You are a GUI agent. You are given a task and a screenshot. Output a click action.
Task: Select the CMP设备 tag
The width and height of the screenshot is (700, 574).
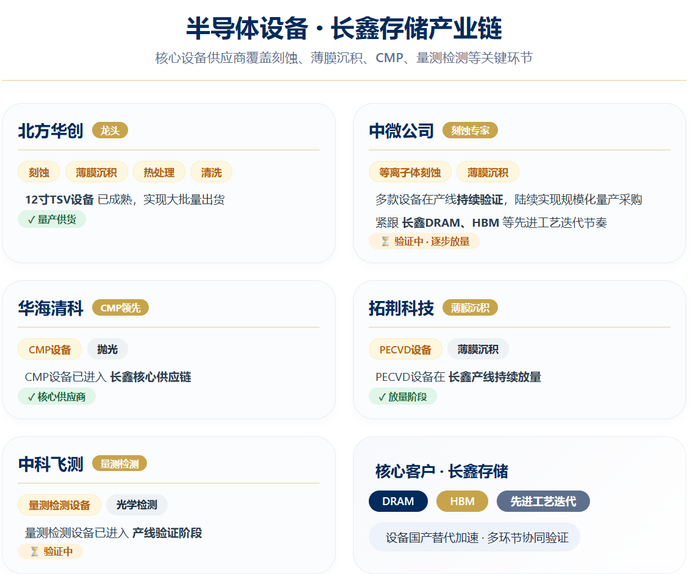tap(50, 349)
